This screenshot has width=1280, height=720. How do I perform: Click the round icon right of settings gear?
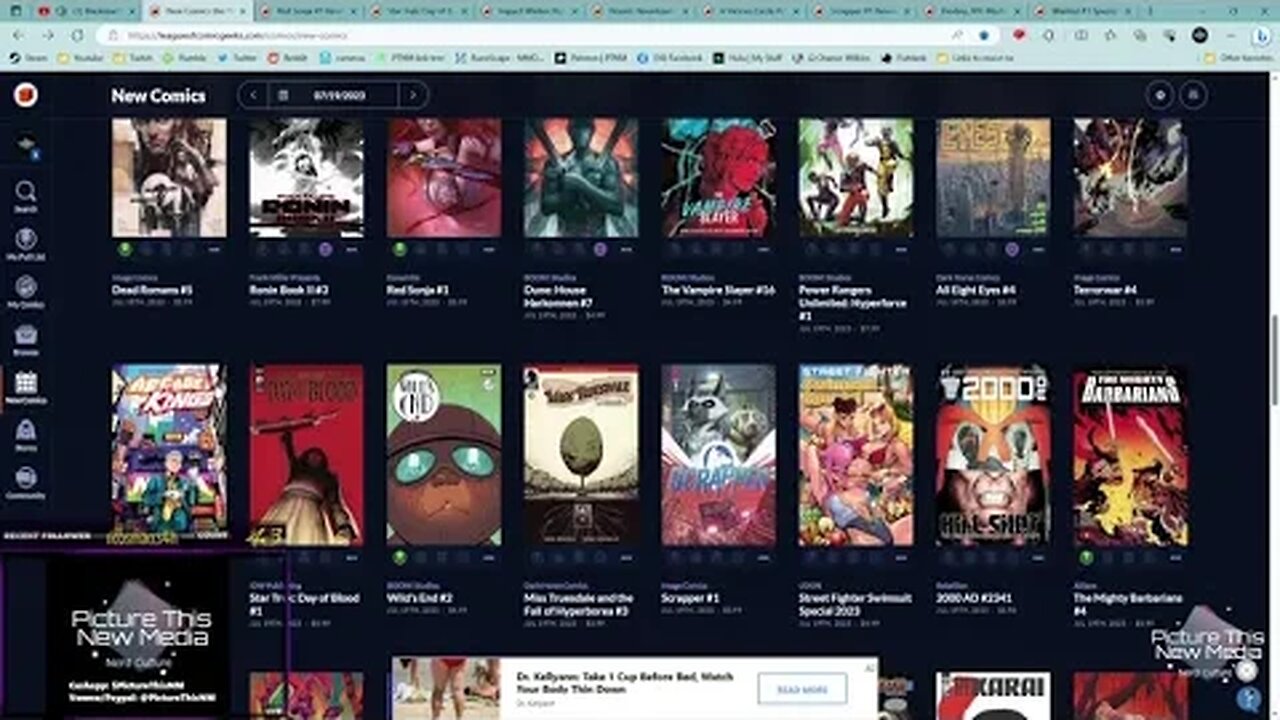click(1192, 96)
